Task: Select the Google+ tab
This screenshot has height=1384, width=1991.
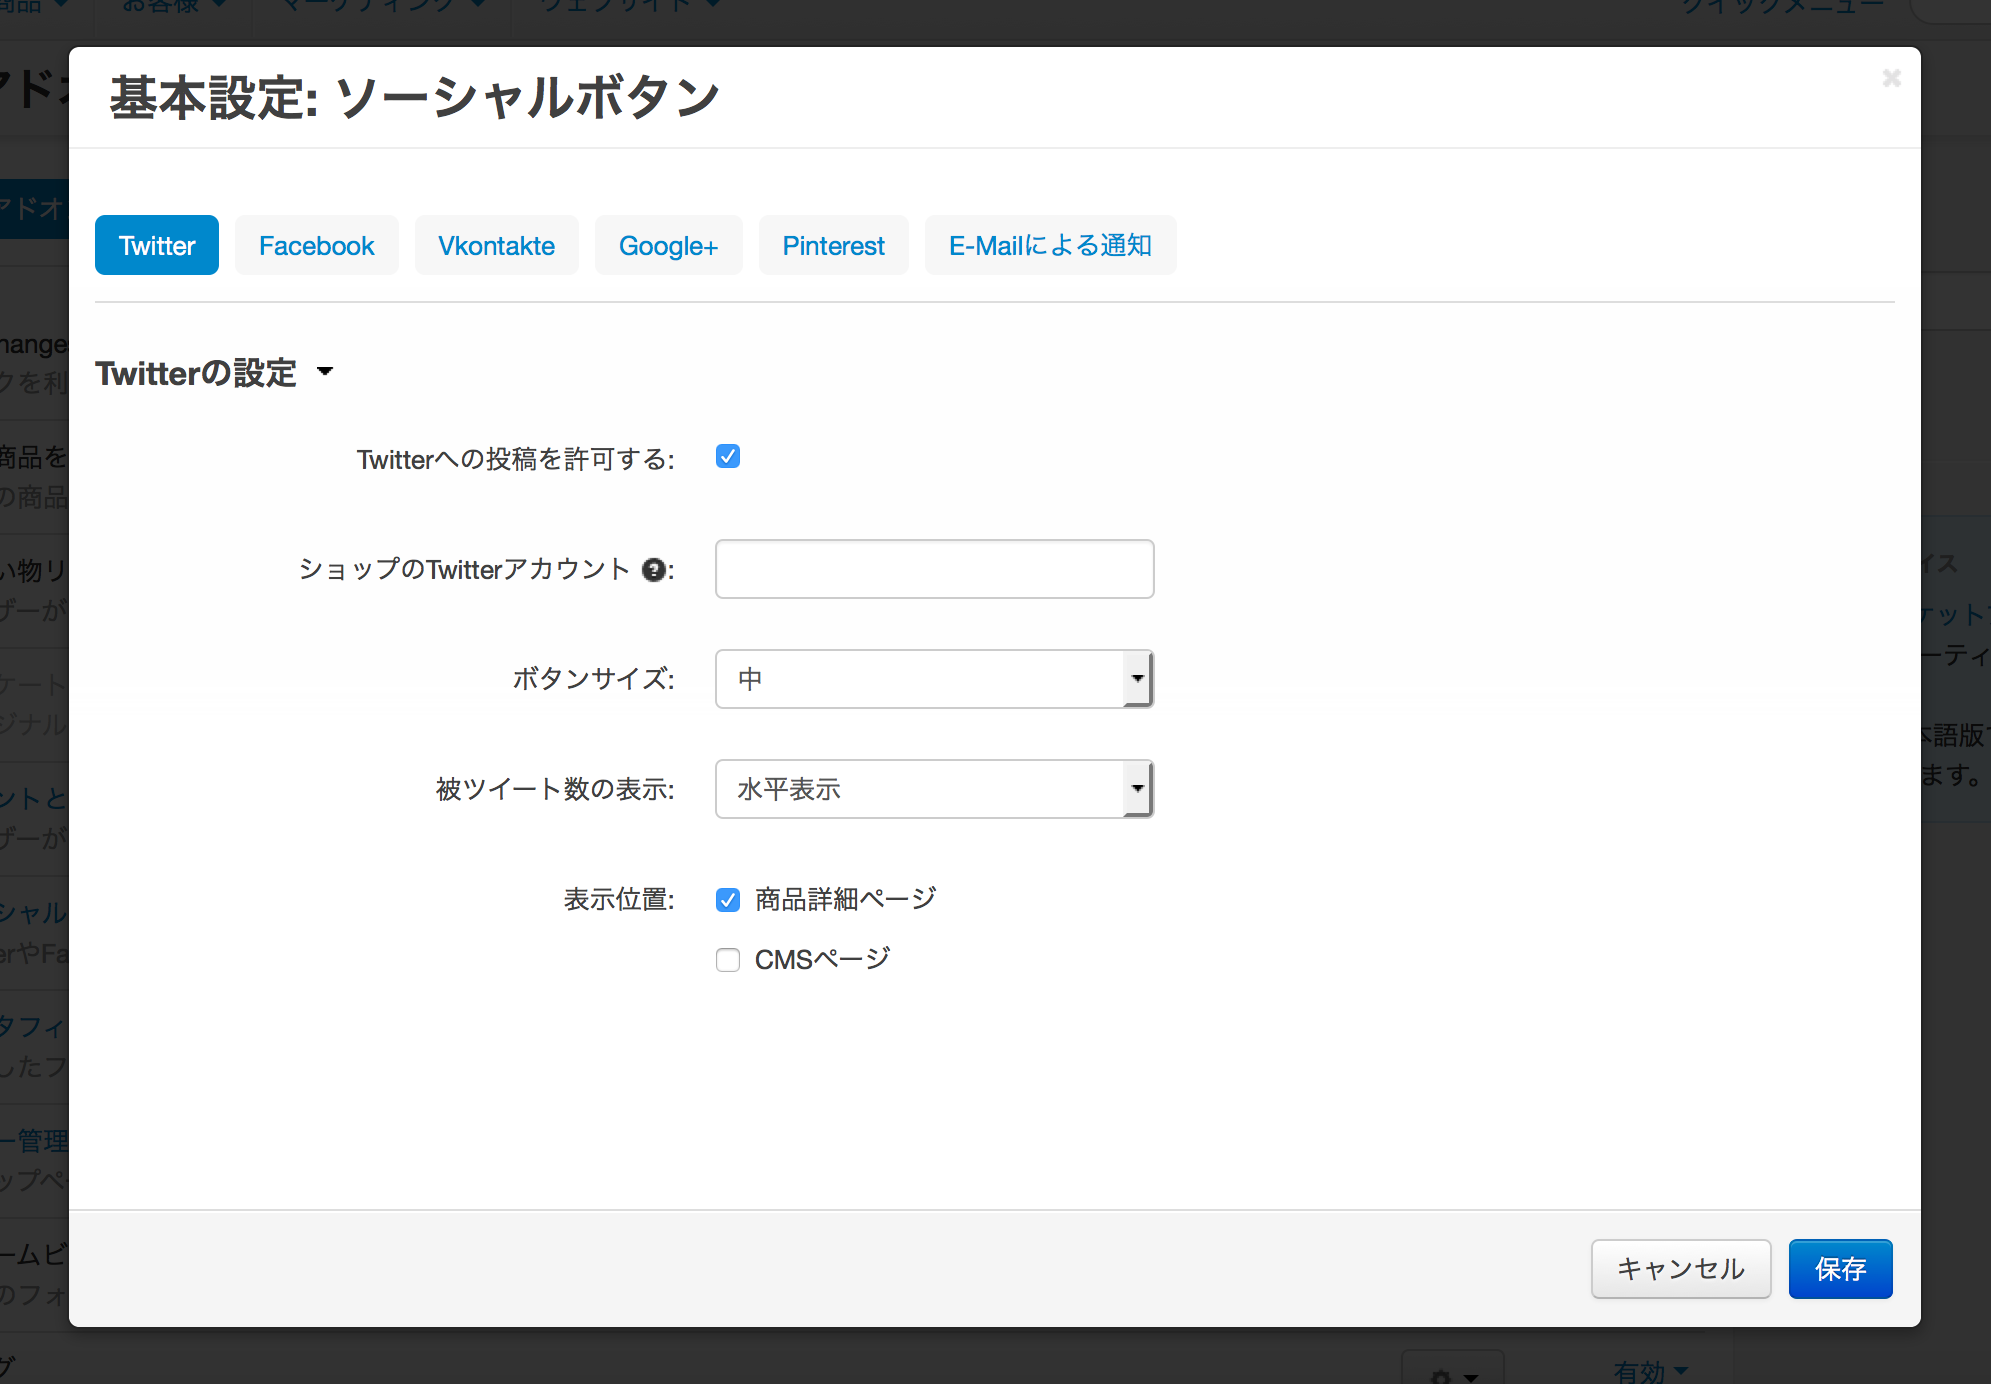Action: [x=668, y=245]
